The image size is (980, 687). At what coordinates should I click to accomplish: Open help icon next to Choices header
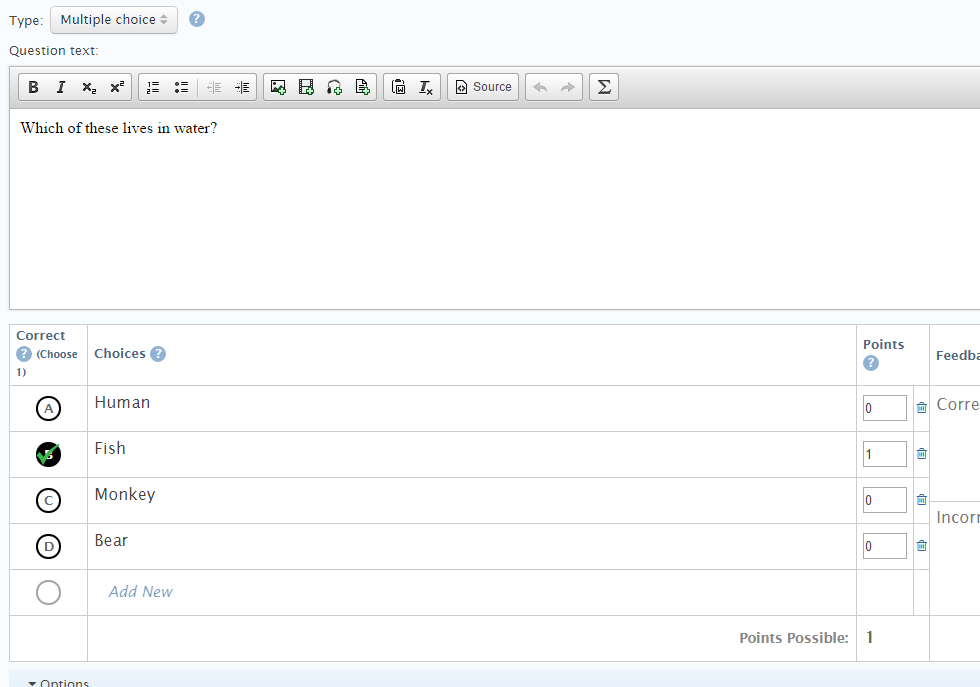pos(158,354)
